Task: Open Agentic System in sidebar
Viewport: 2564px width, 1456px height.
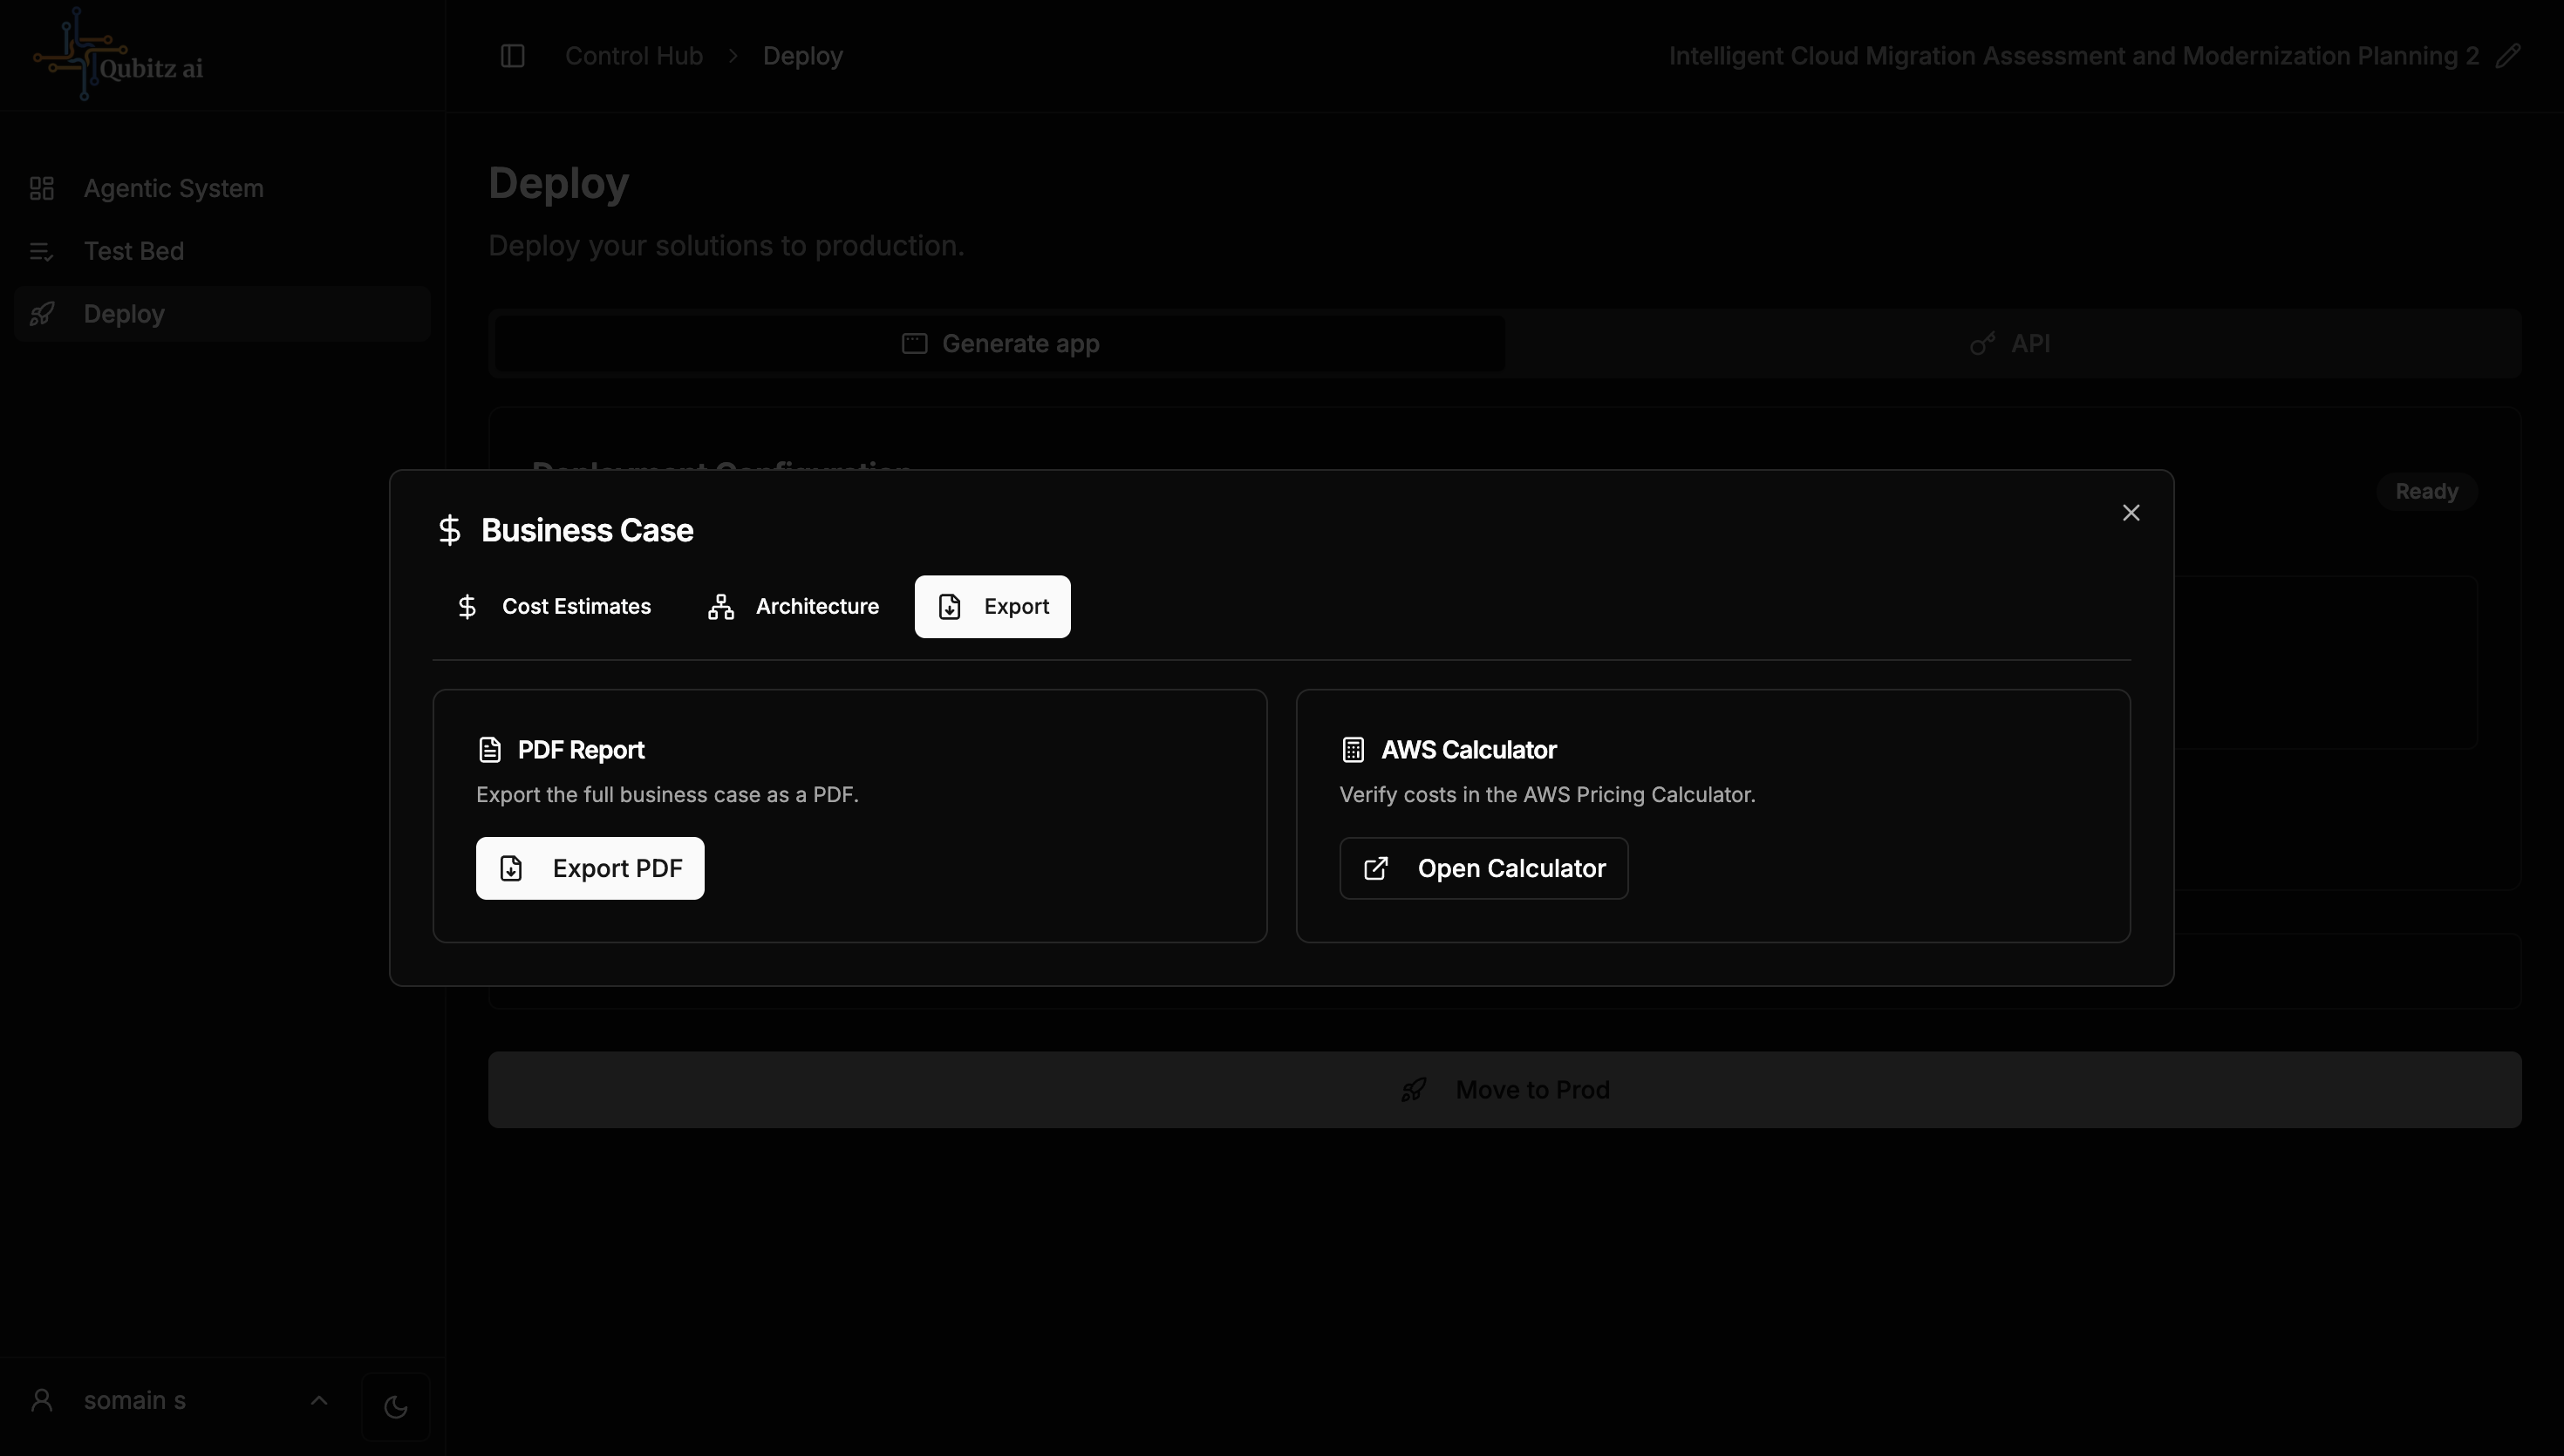Action: click(173, 188)
